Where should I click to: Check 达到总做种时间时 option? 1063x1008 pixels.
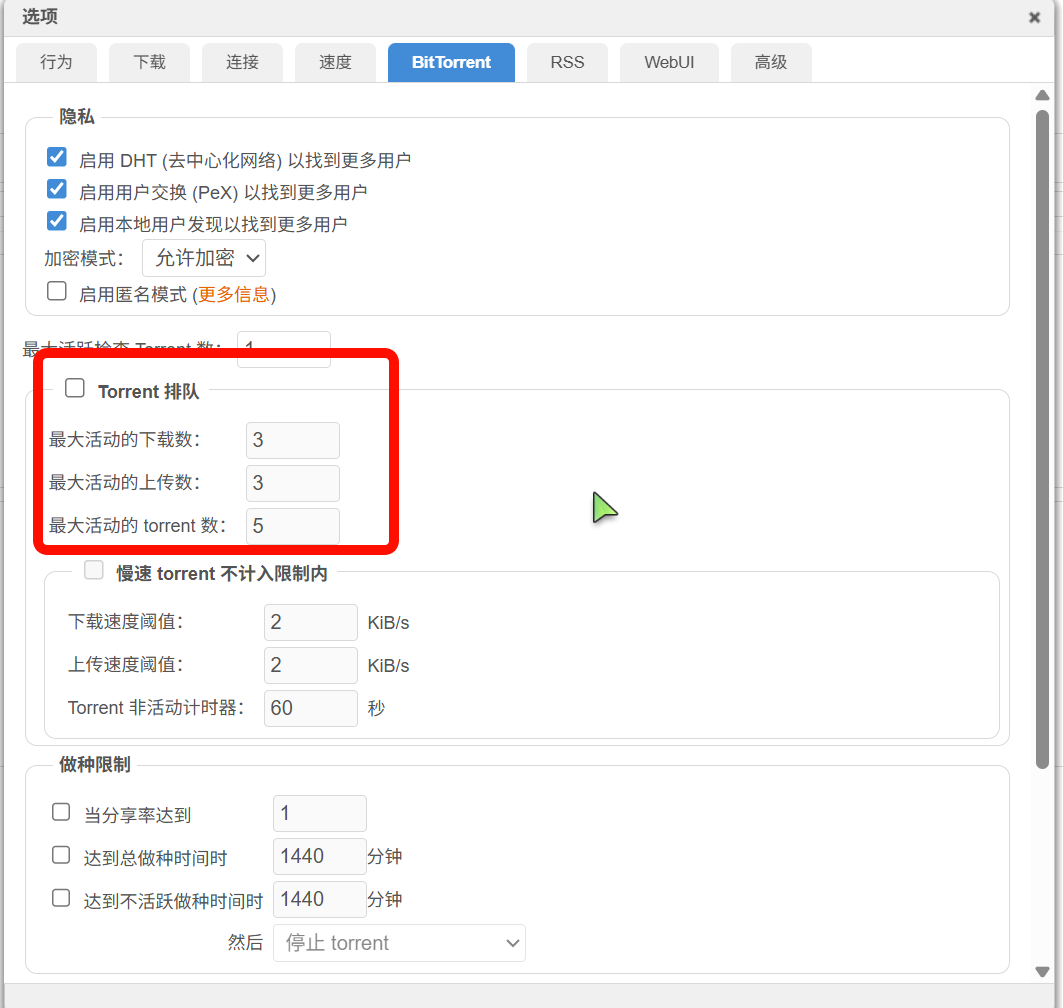[x=61, y=855]
